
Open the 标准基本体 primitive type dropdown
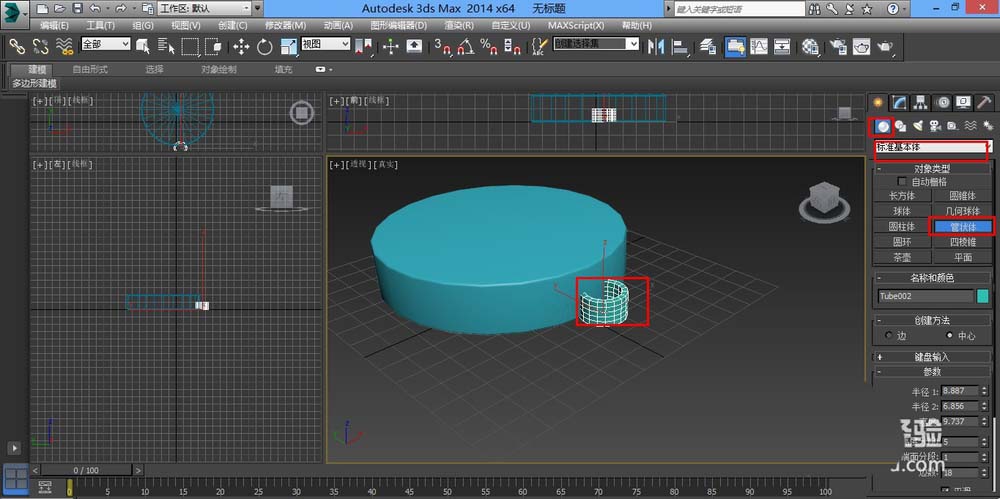(931, 148)
